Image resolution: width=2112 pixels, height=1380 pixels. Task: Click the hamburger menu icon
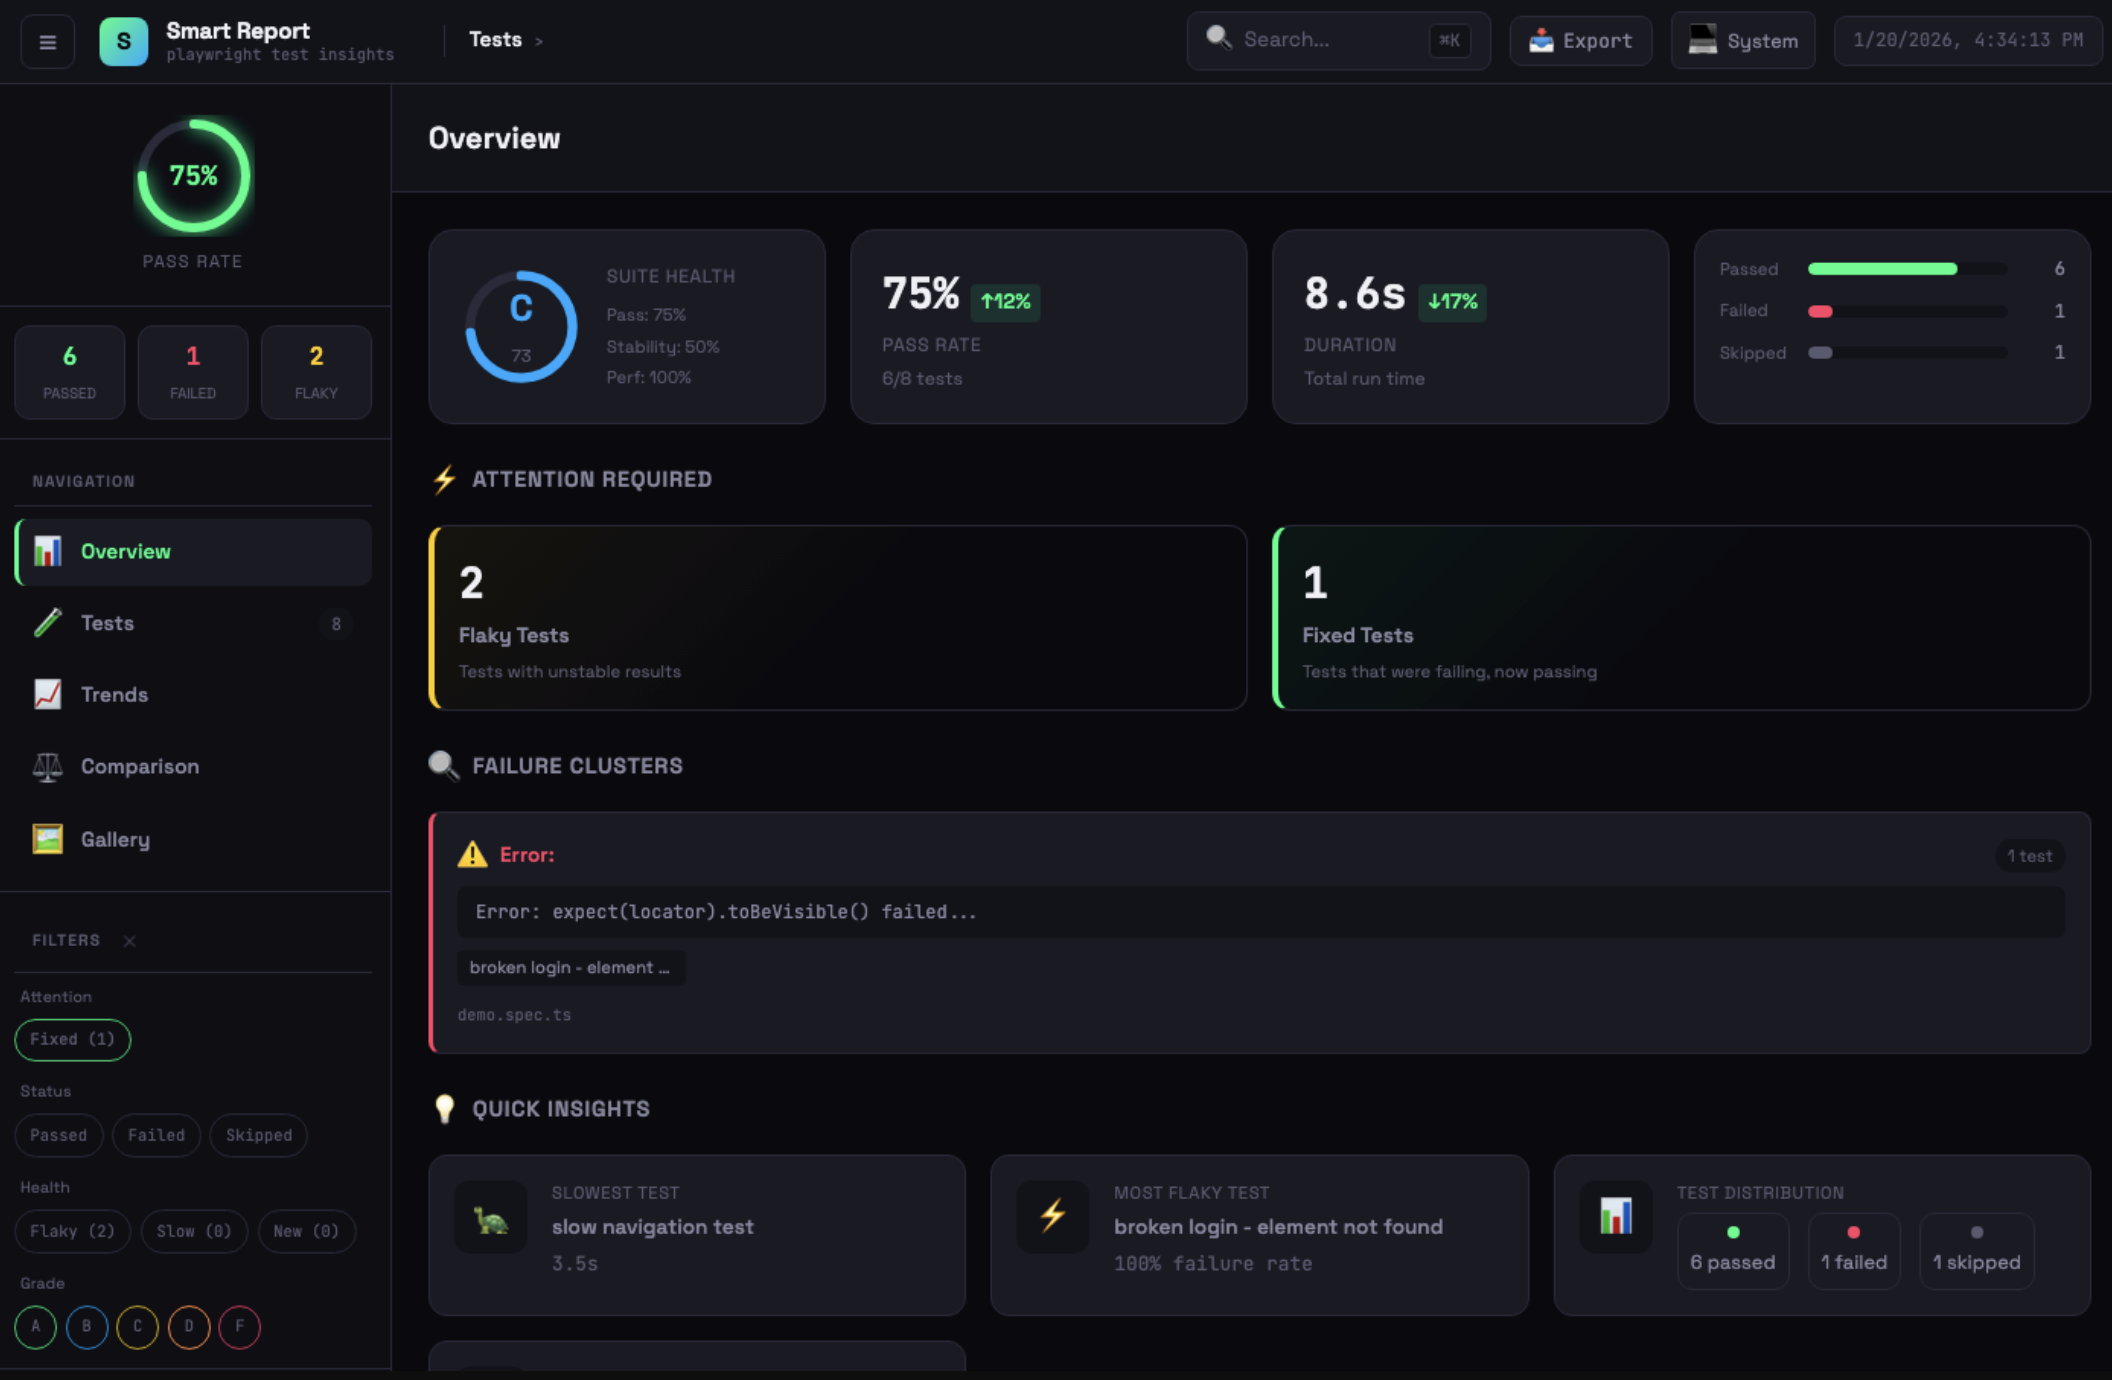[47, 42]
